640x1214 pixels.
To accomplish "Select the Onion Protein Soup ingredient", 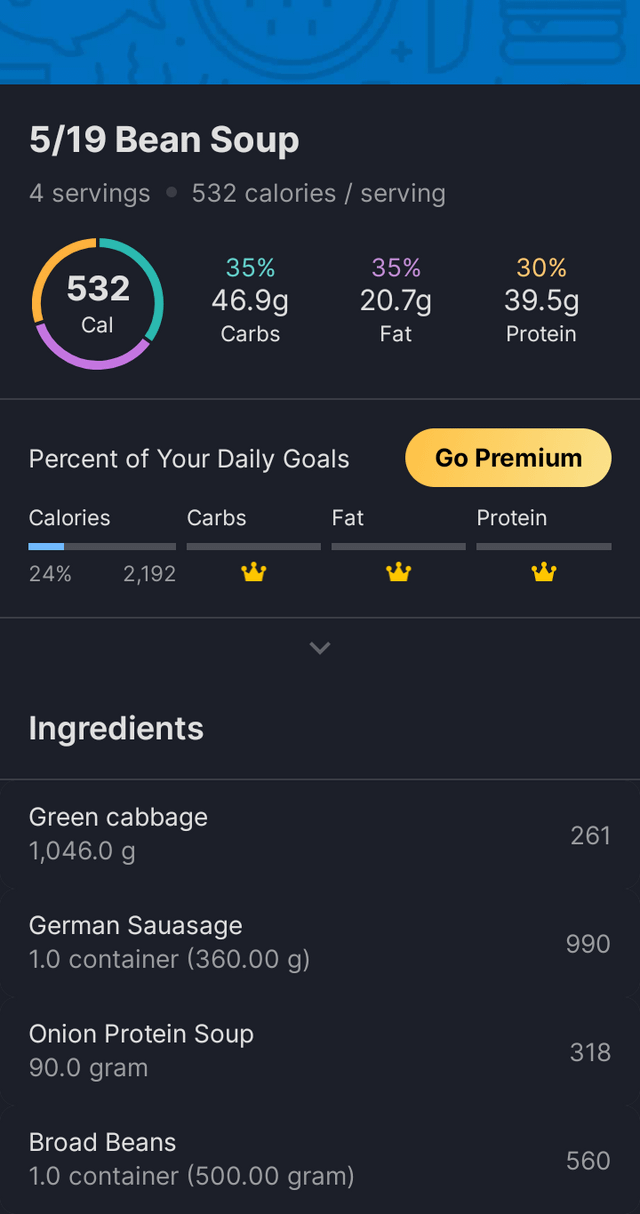I will 320,1050.
